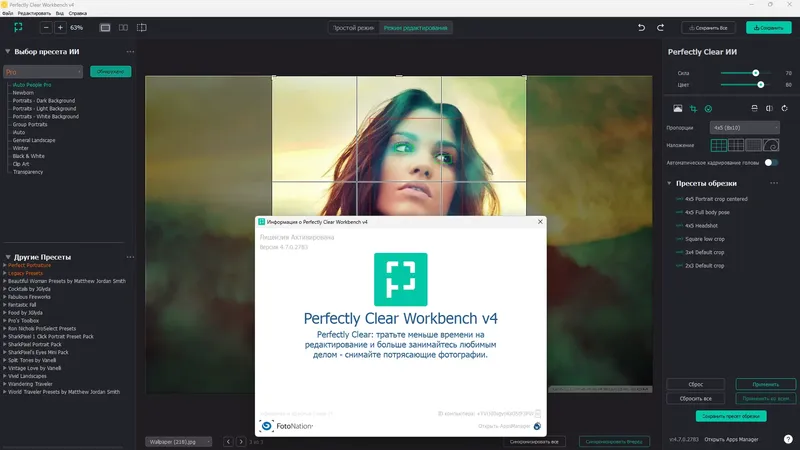Screen dimensions: 800x450
Task: Select the iAuto People Pro preset
Action: tap(32, 85)
